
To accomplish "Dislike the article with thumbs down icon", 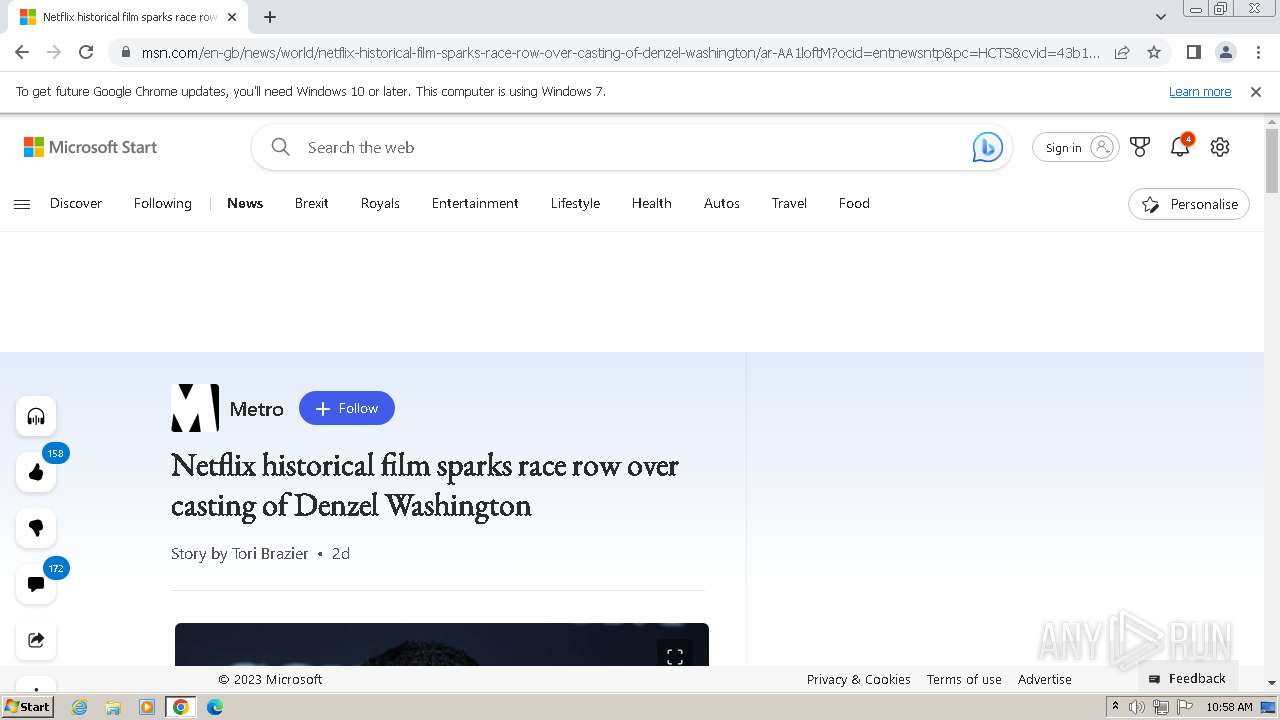I will pos(36,528).
